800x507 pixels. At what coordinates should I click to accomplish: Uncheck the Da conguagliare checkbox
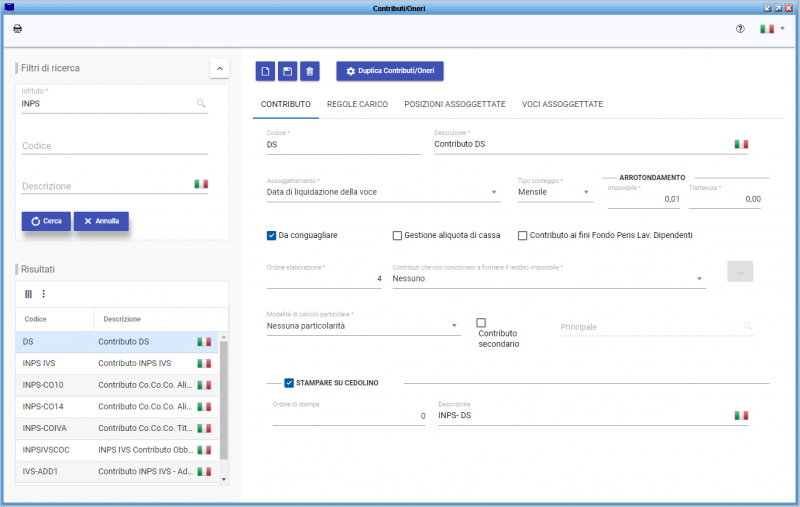pyautogui.click(x=272, y=235)
